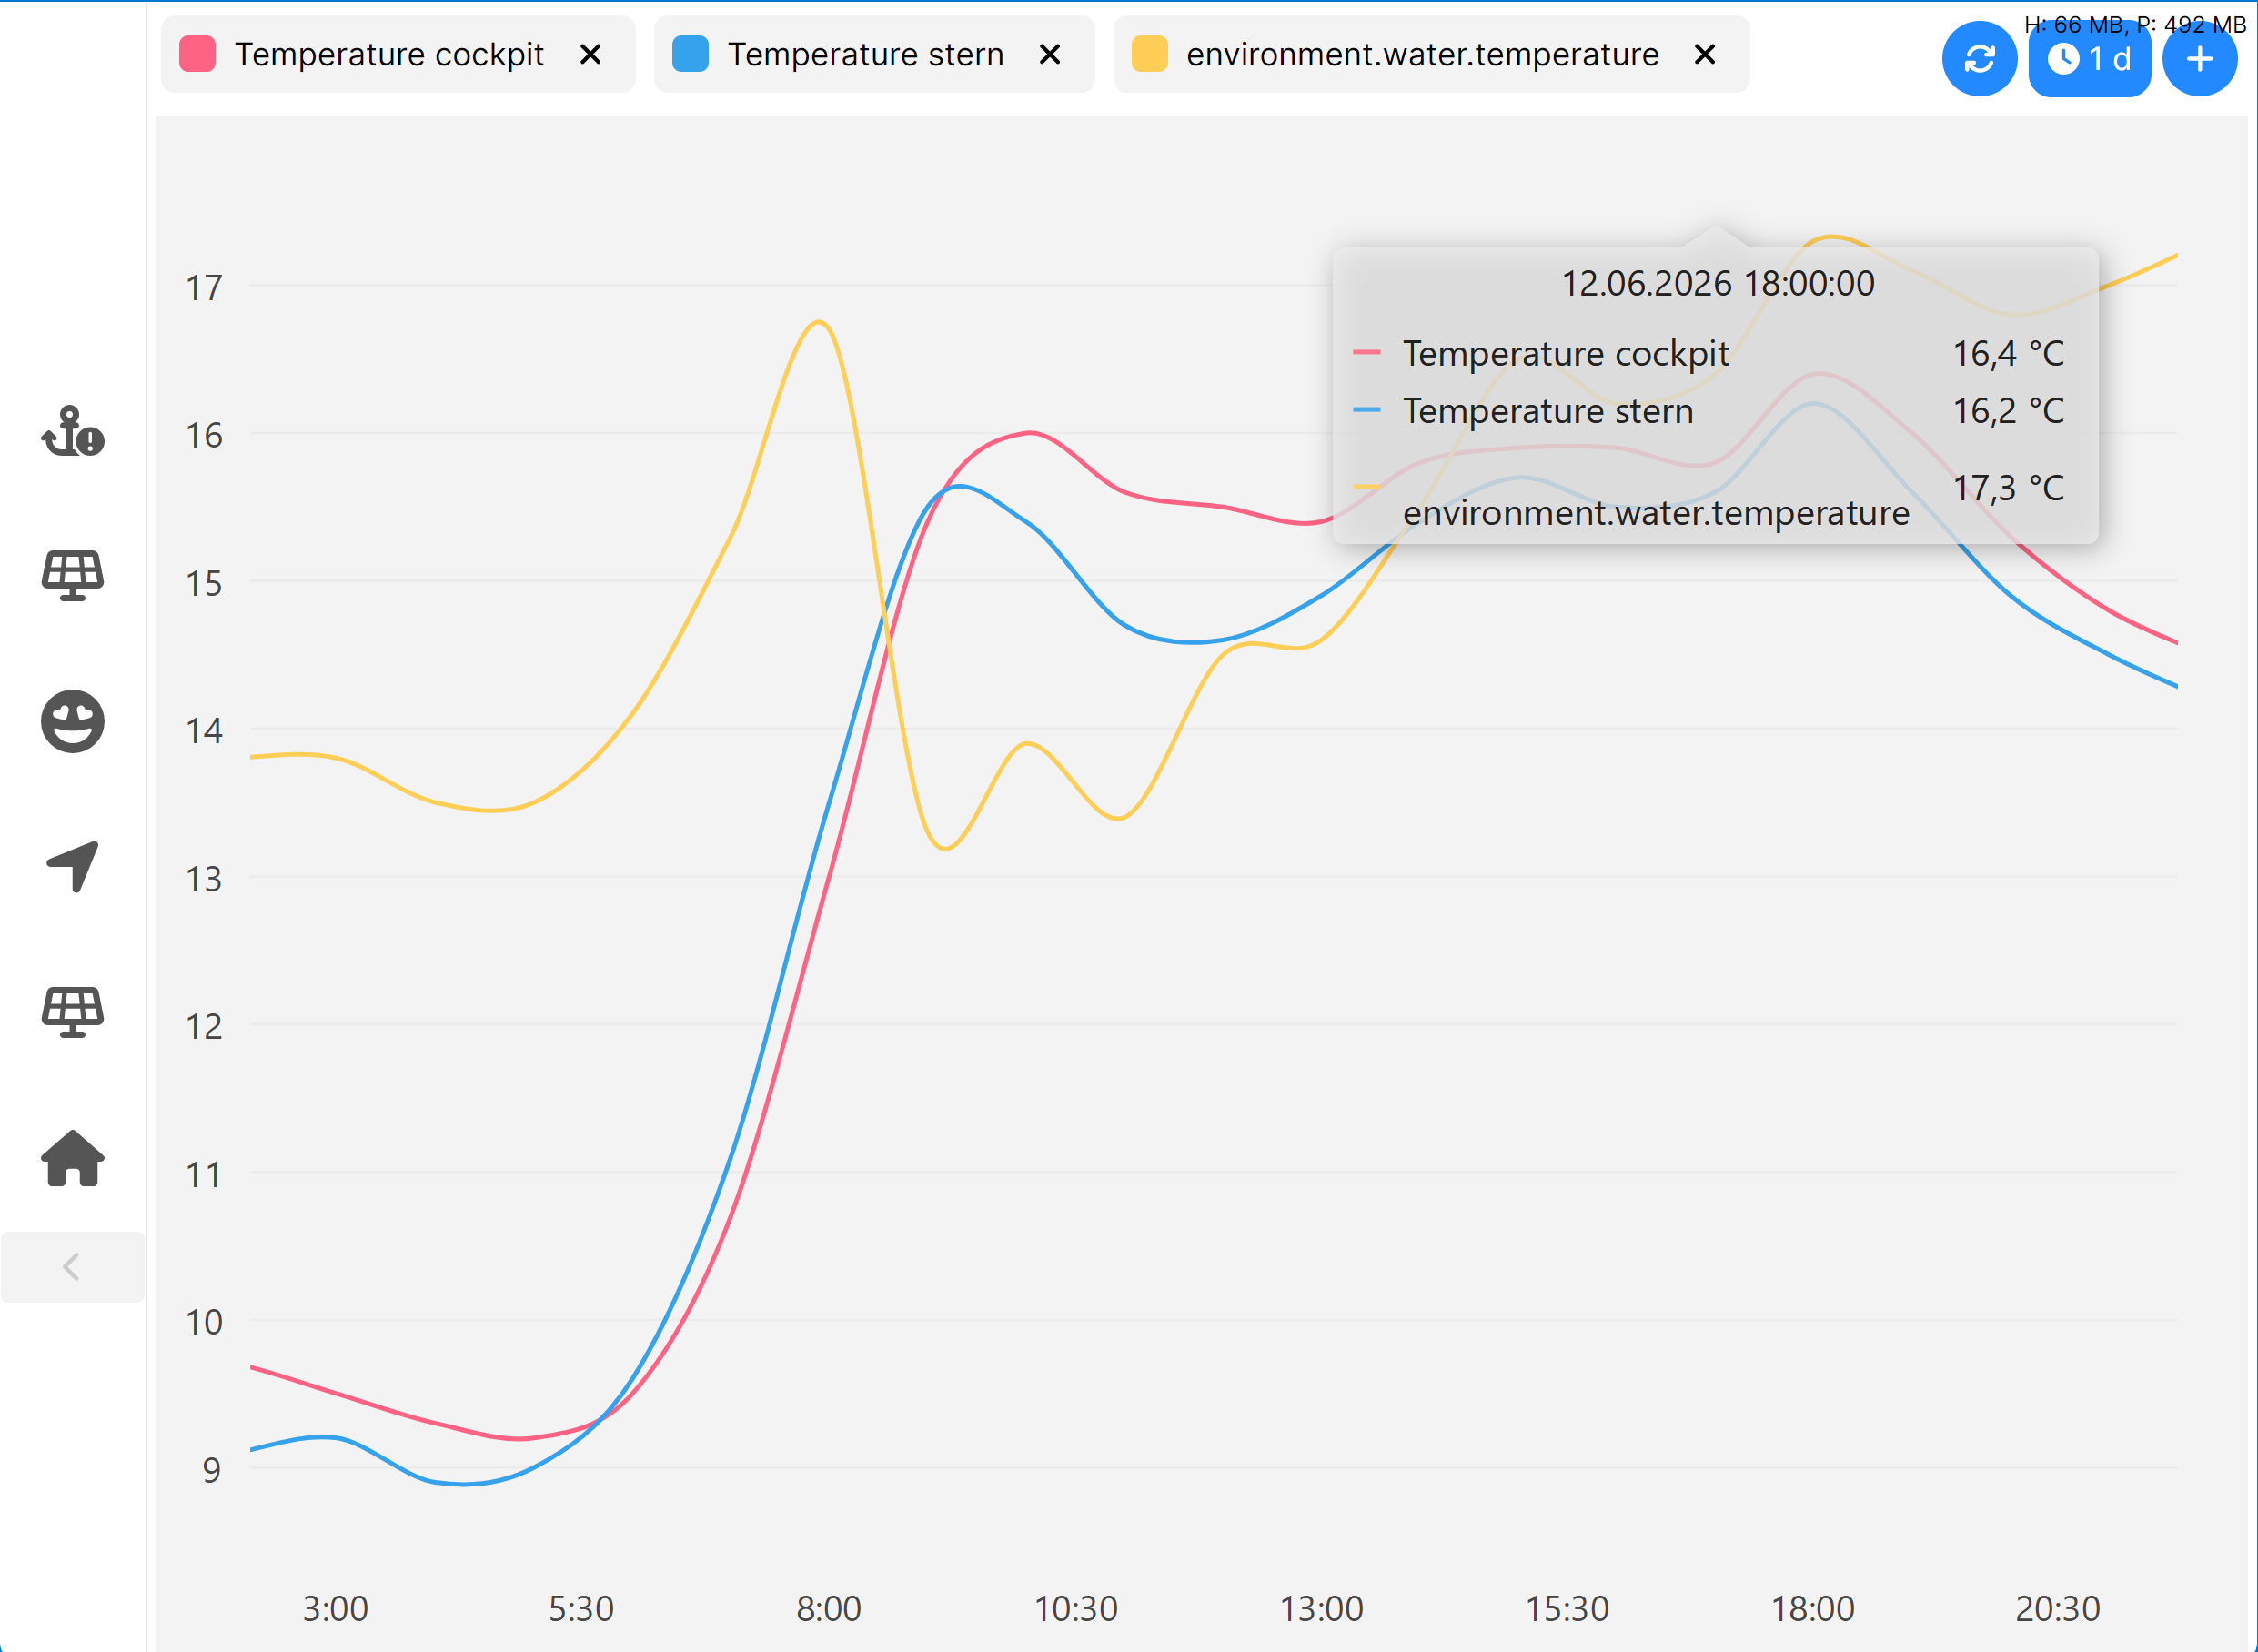Collapse the sidebar with the chevron button
This screenshot has height=1652, width=2258.
(x=72, y=1267)
